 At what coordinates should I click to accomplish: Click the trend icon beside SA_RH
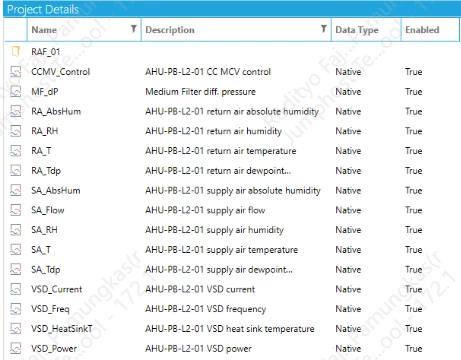(16, 230)
